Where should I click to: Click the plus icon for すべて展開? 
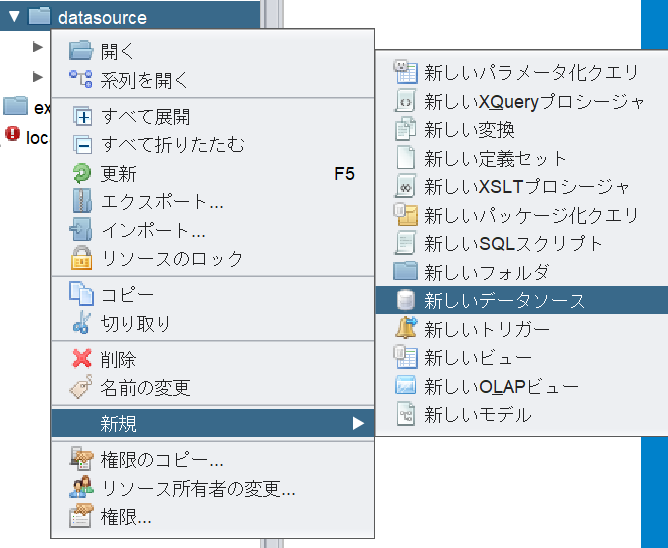[x=82, y=116]
